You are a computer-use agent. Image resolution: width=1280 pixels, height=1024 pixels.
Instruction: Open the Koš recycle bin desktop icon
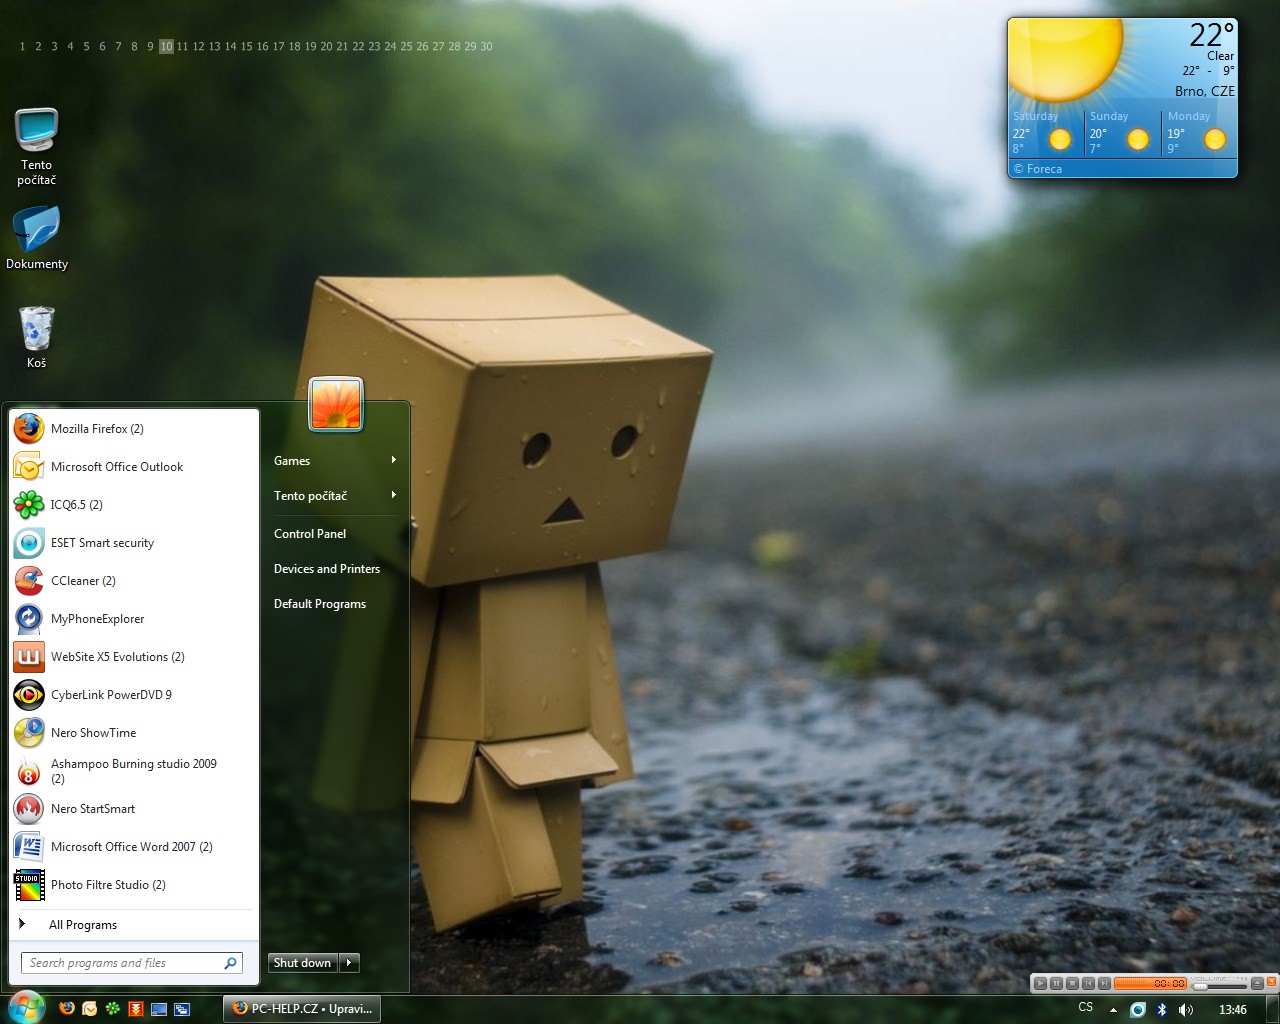(x=36, y=336)
